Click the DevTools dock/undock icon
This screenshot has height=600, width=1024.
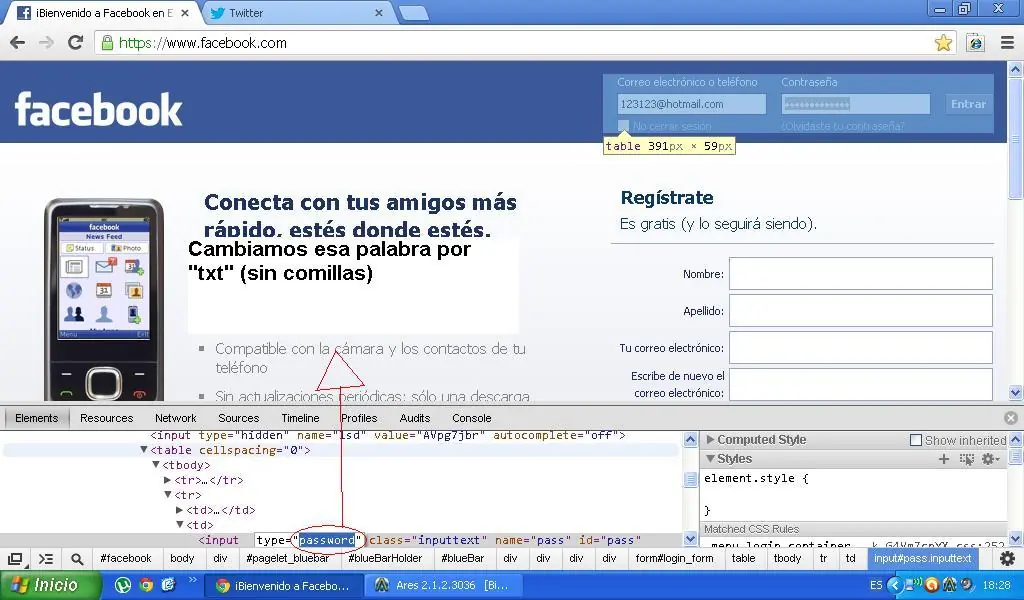tap(15, 559)
